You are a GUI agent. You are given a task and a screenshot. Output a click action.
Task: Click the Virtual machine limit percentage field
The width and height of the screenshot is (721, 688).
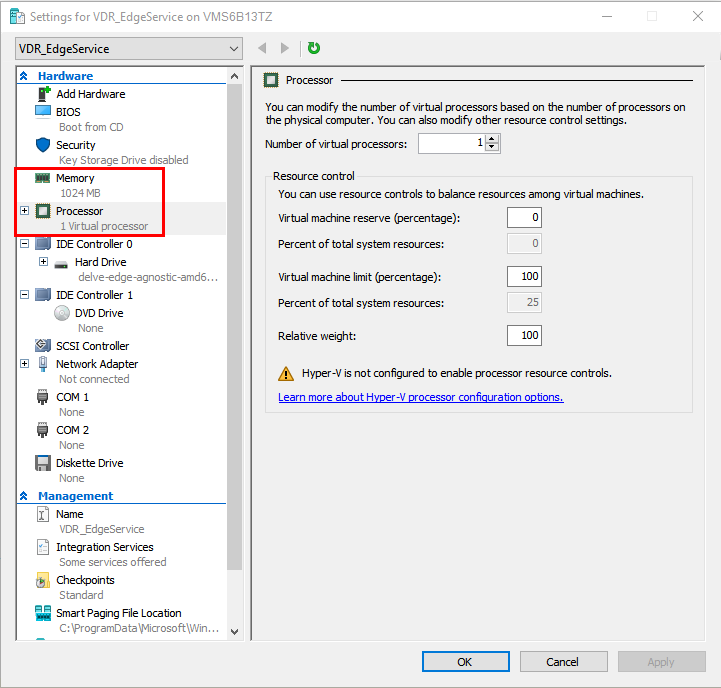click(x=524, y=276)
